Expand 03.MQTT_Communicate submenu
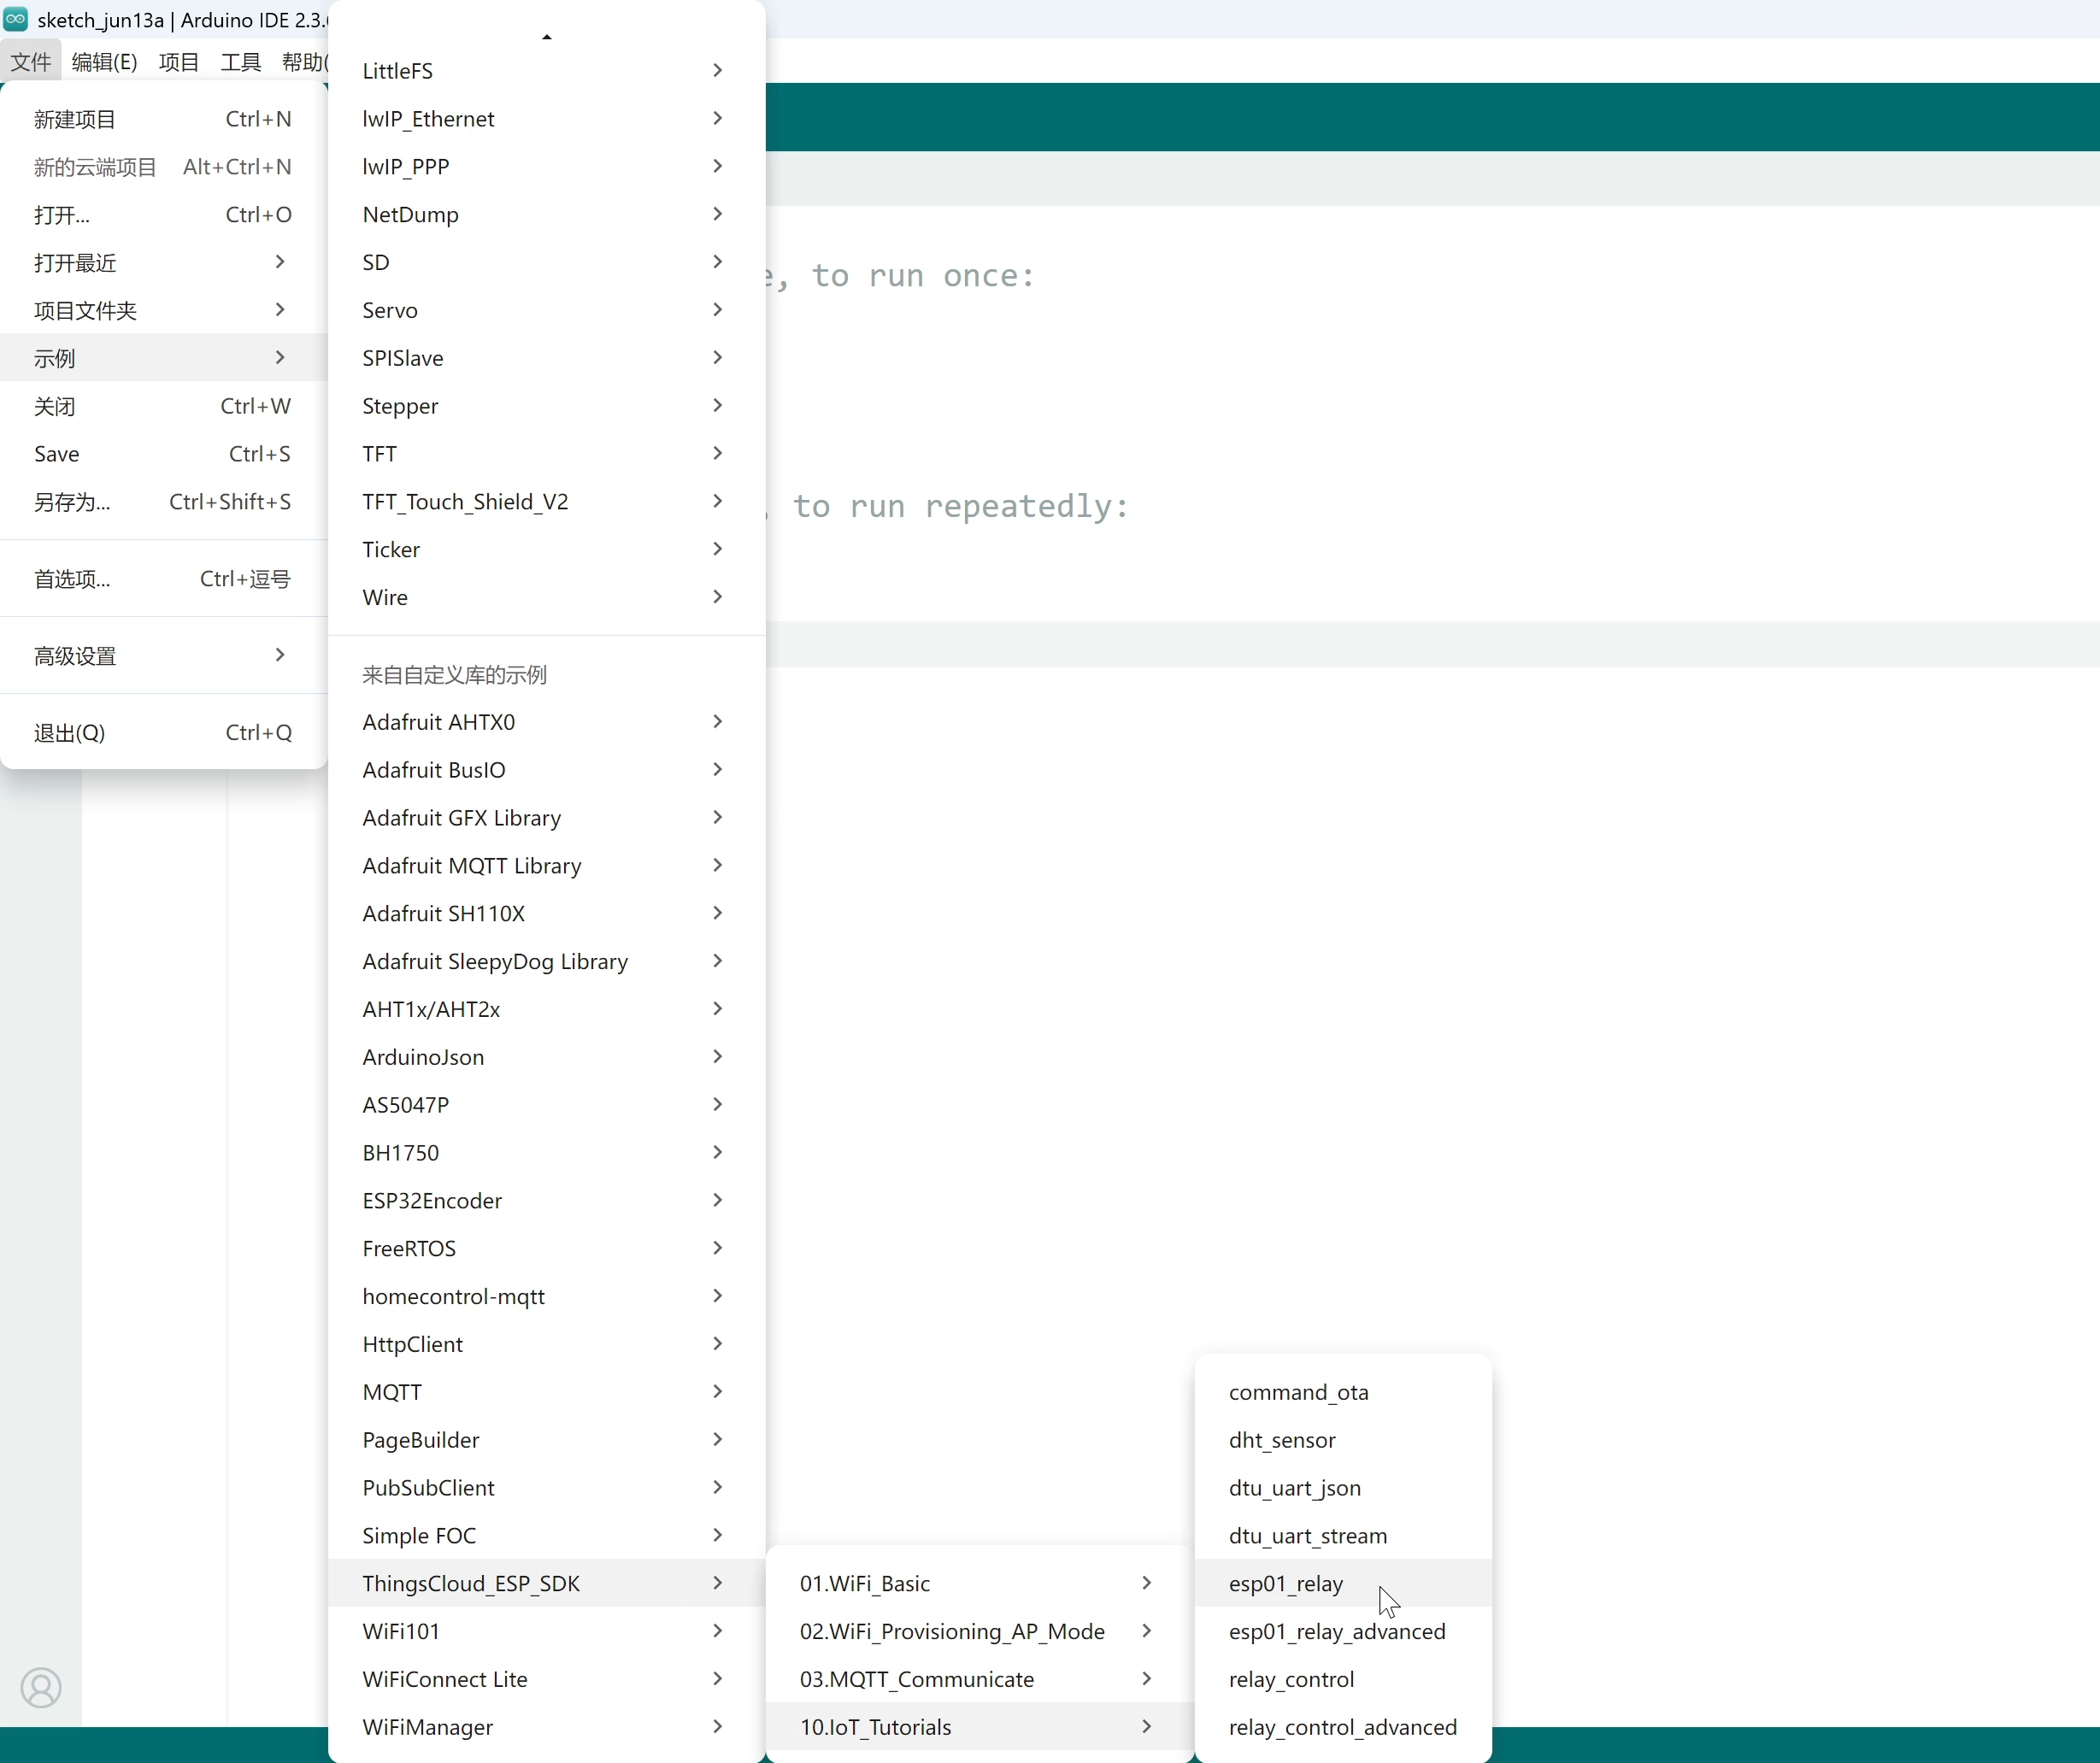The height and width of the screenshot is (1763, 2100). coord(980,1680)
